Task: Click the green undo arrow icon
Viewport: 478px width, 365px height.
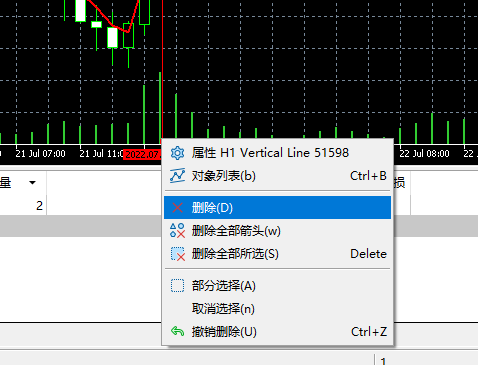Action: click(x=177, y=331)
